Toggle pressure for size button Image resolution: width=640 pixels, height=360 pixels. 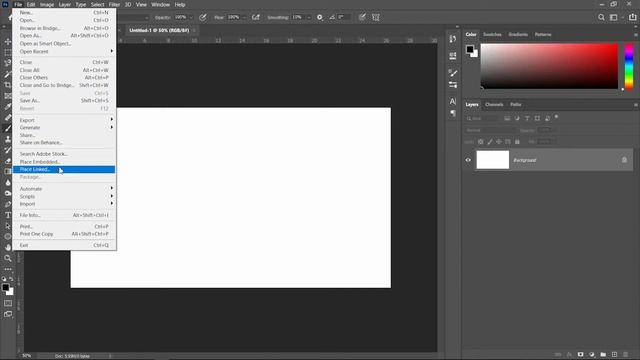tap(362, 17)
